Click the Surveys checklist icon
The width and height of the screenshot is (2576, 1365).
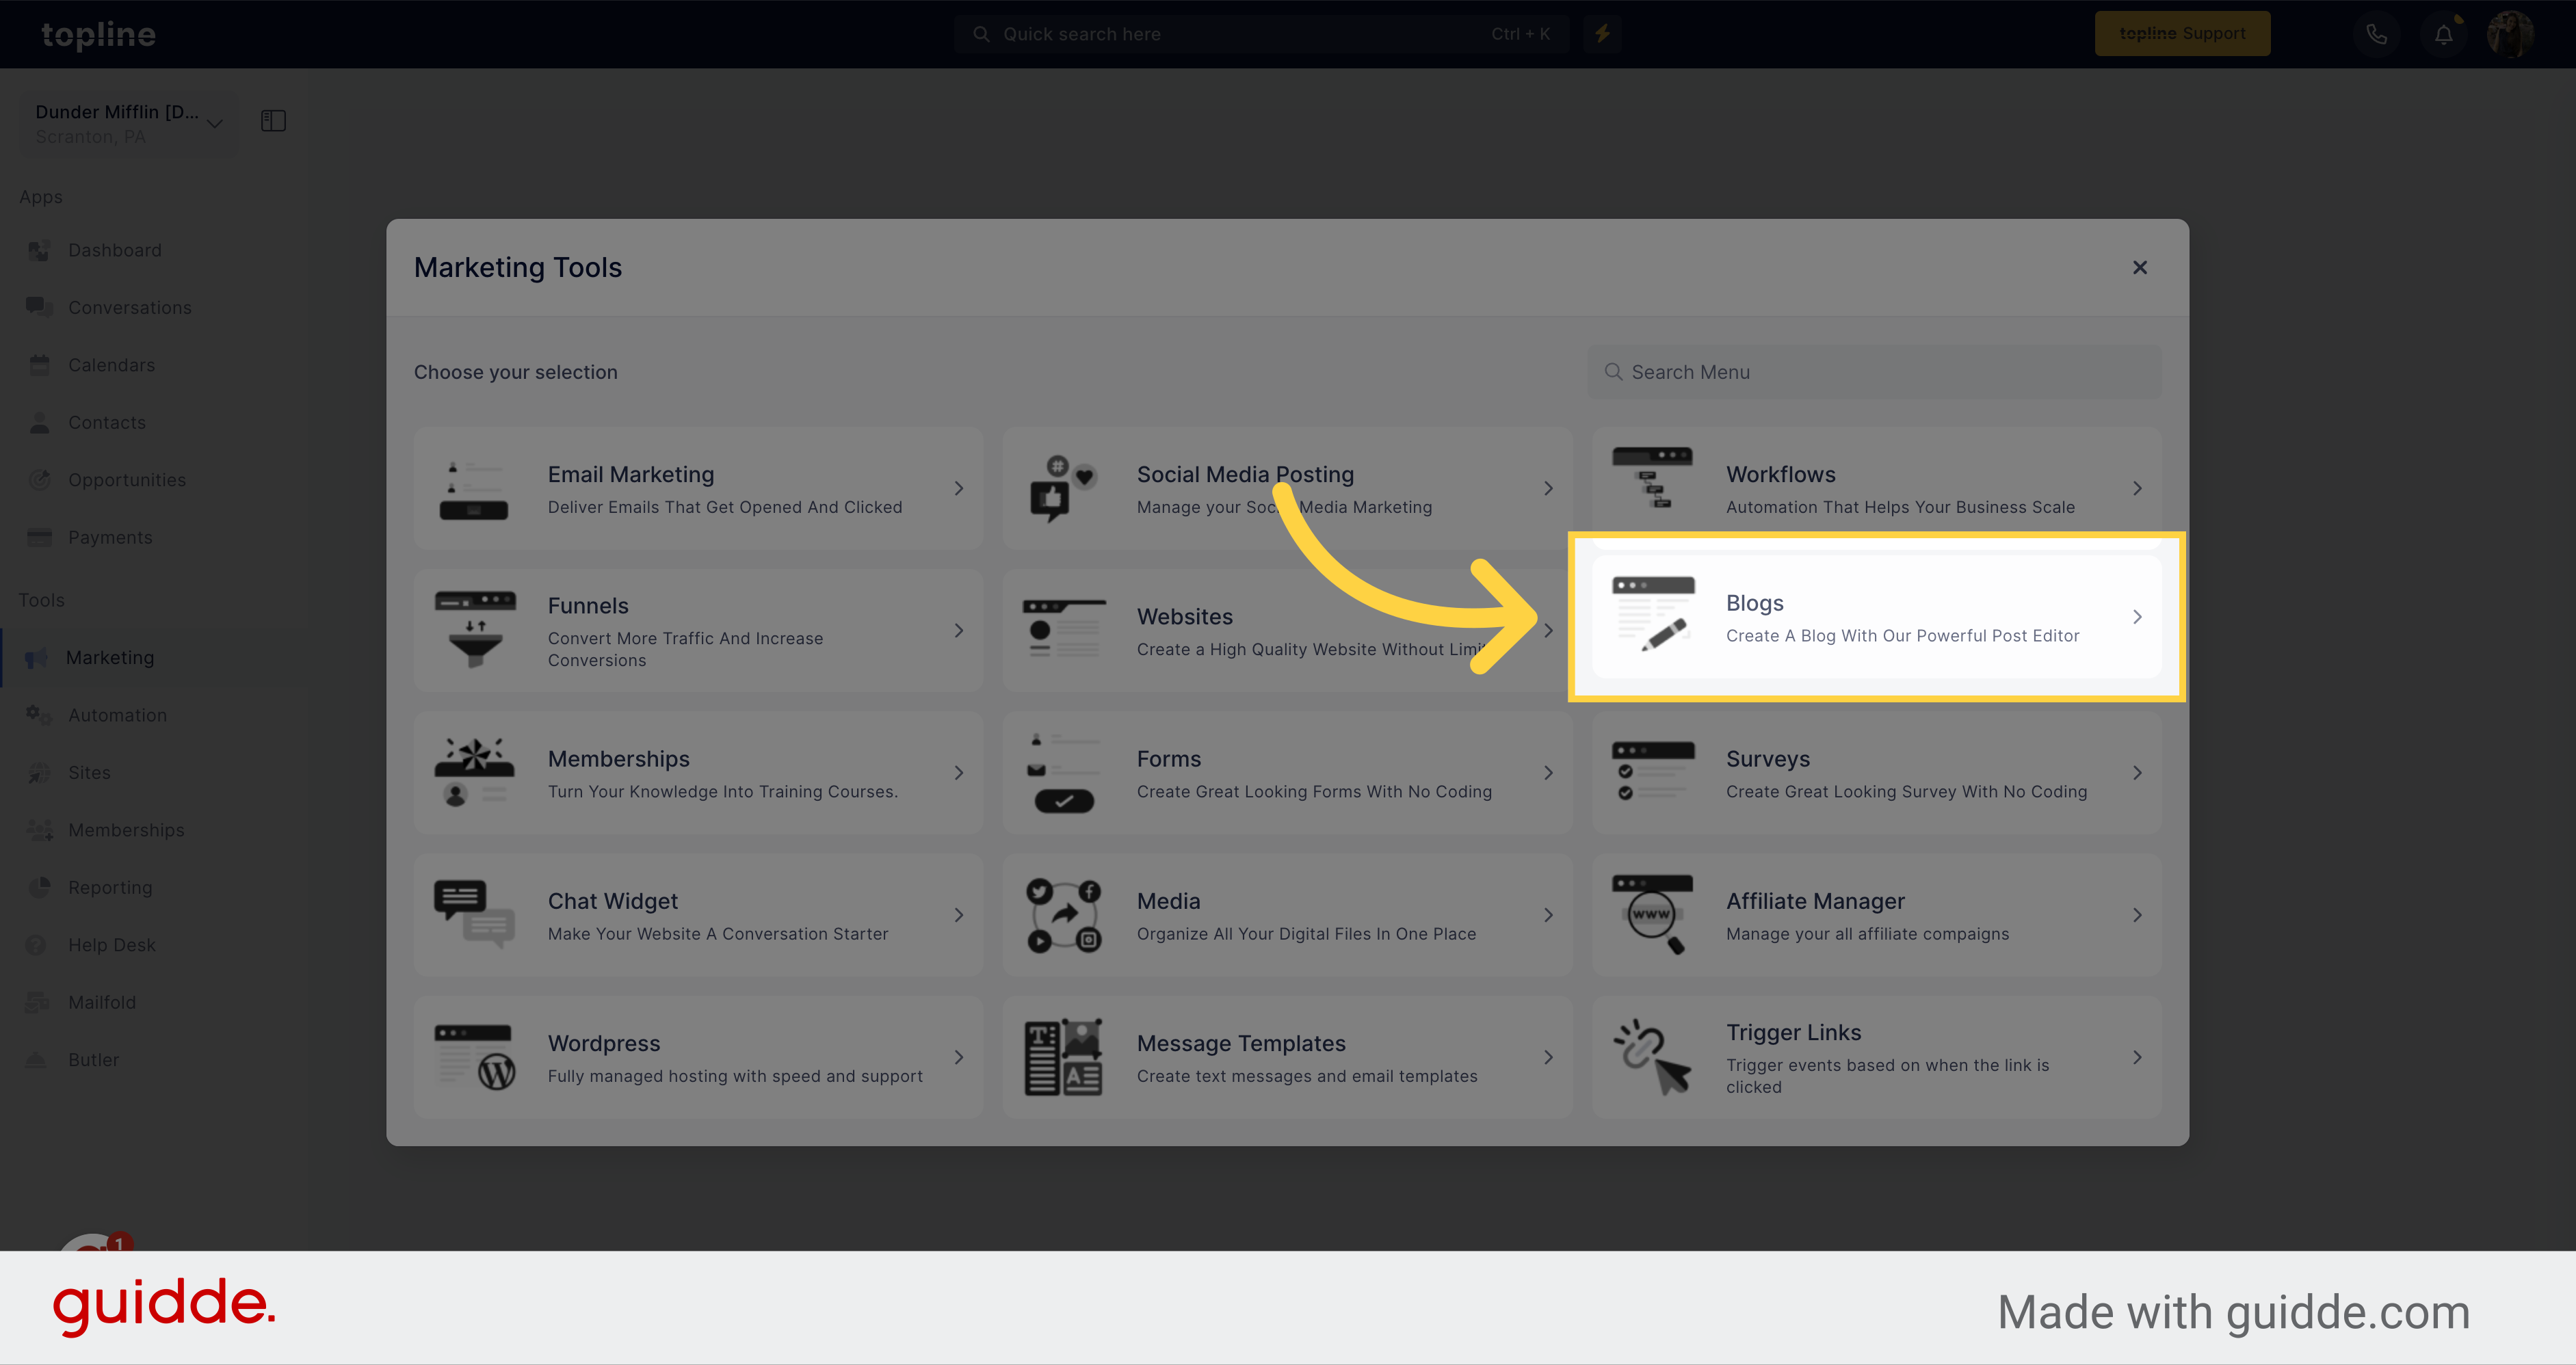coord(1653,771)
